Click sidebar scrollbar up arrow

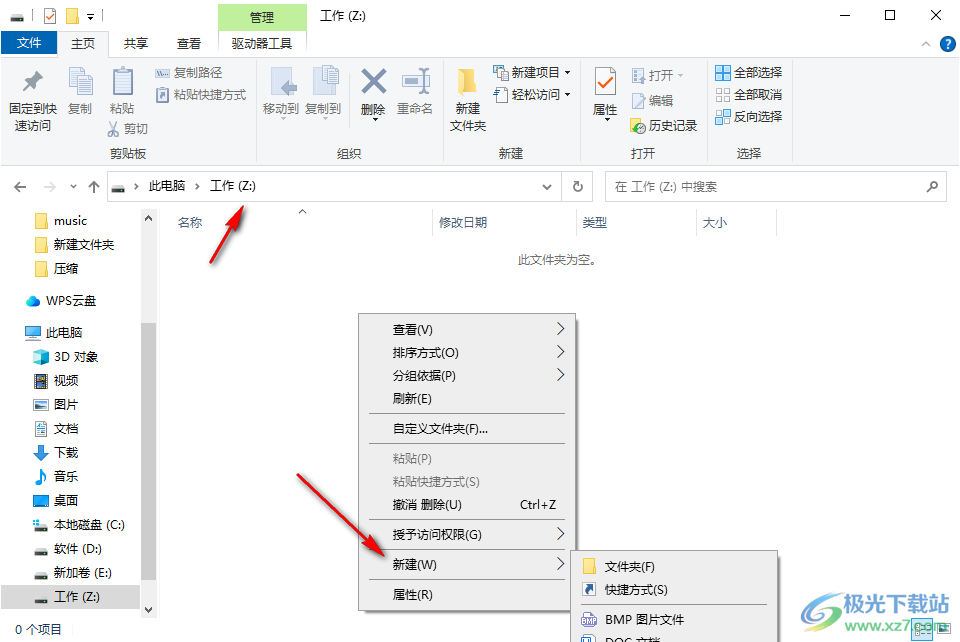pyautogui.click(x=148, y=218)
